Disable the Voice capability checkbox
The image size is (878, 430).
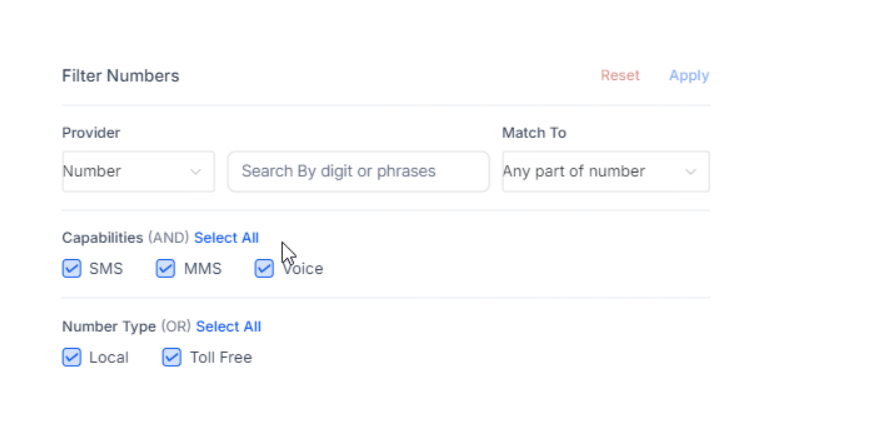click(264, 268)
